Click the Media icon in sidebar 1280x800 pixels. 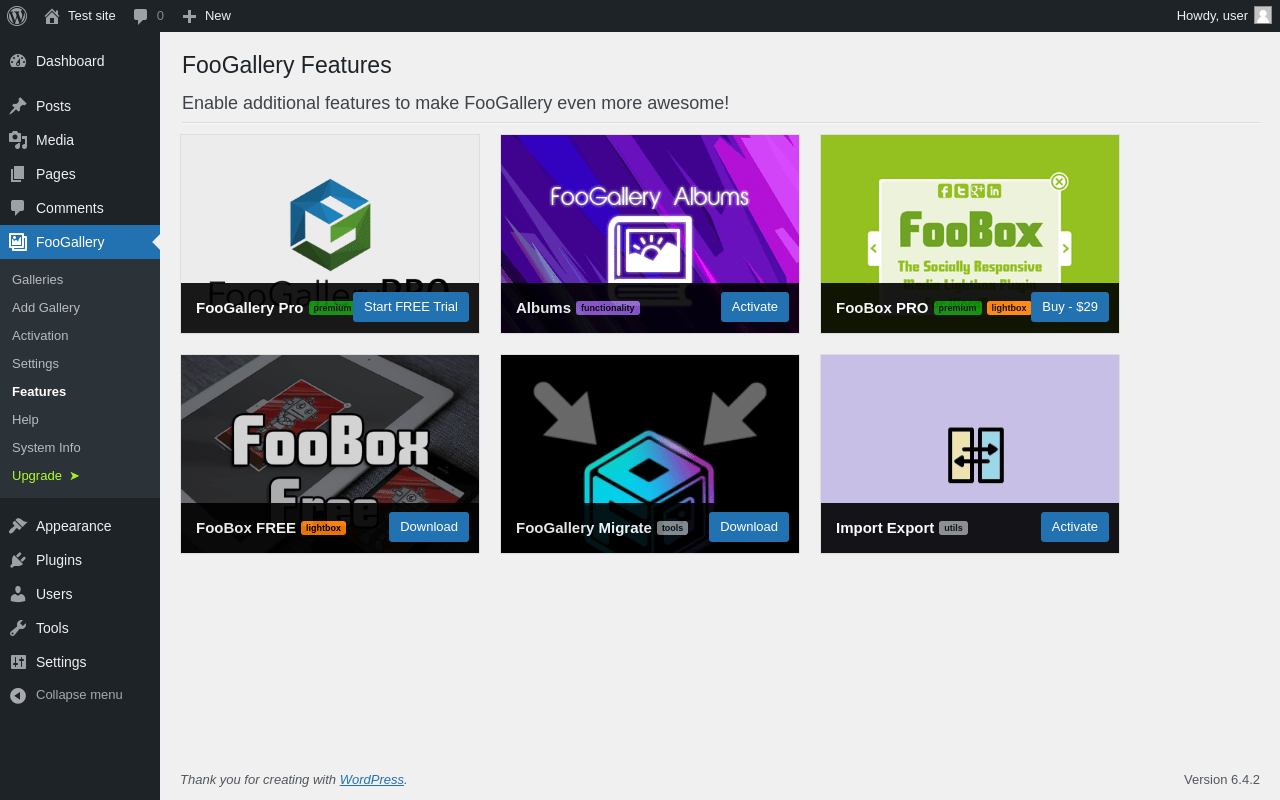(18, 140)
